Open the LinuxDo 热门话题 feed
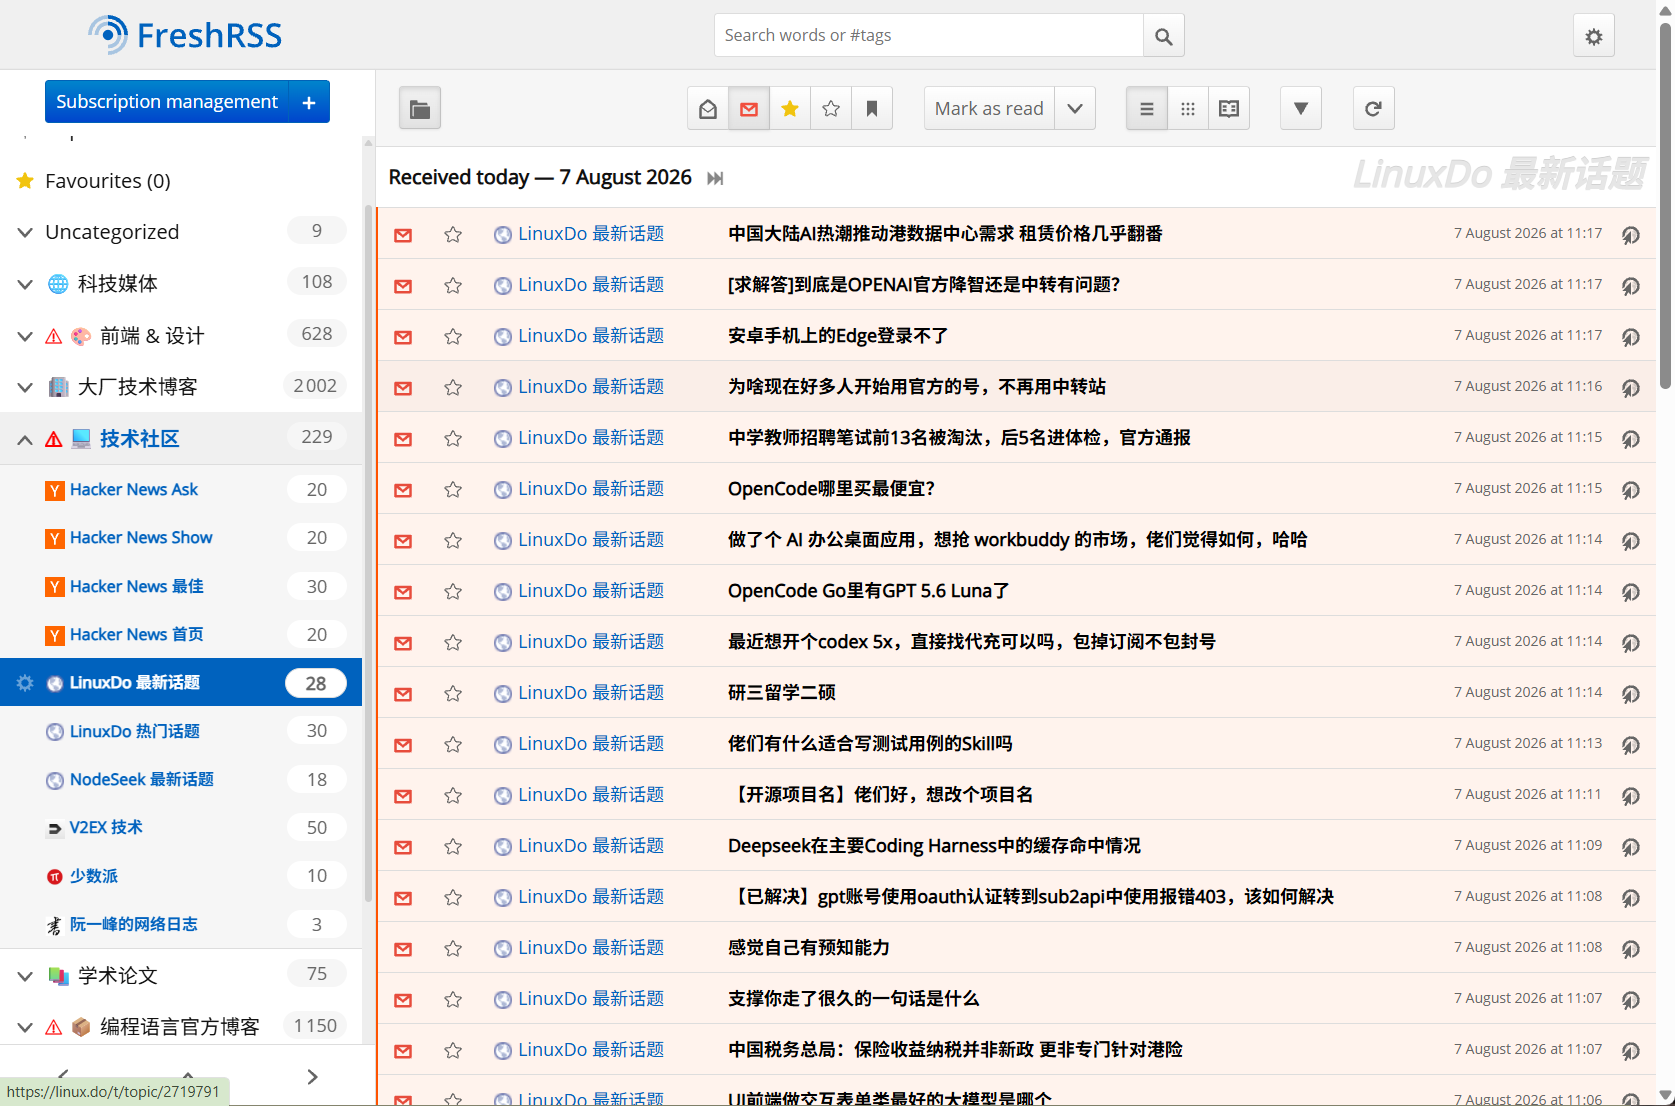1675x1106 pixels. pyautogui.click(x=135, y=732)
